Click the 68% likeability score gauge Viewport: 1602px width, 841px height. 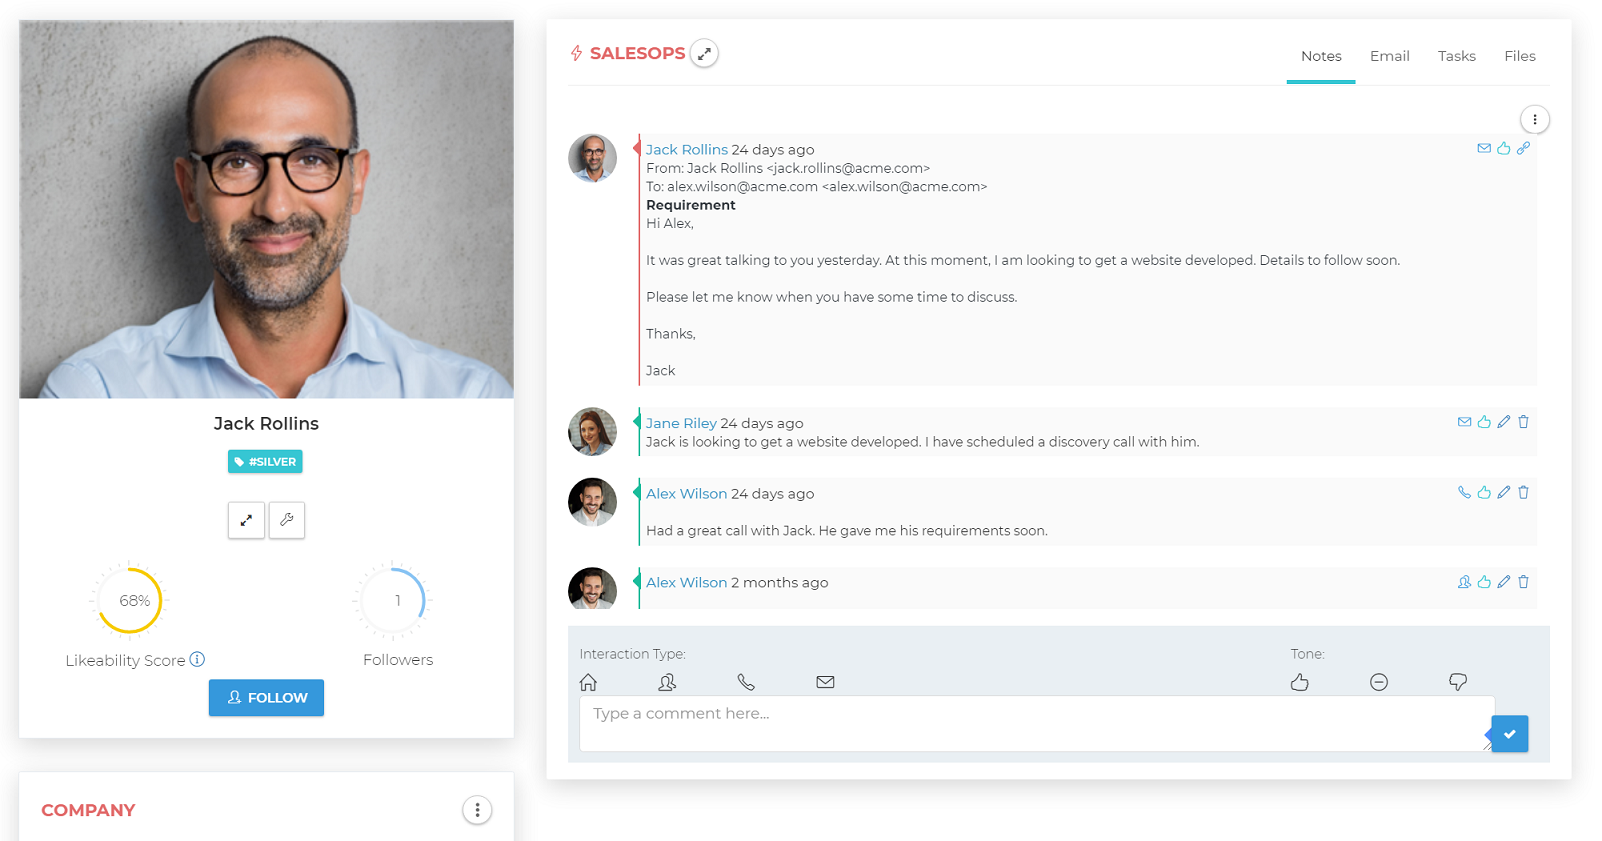[130, 600]
